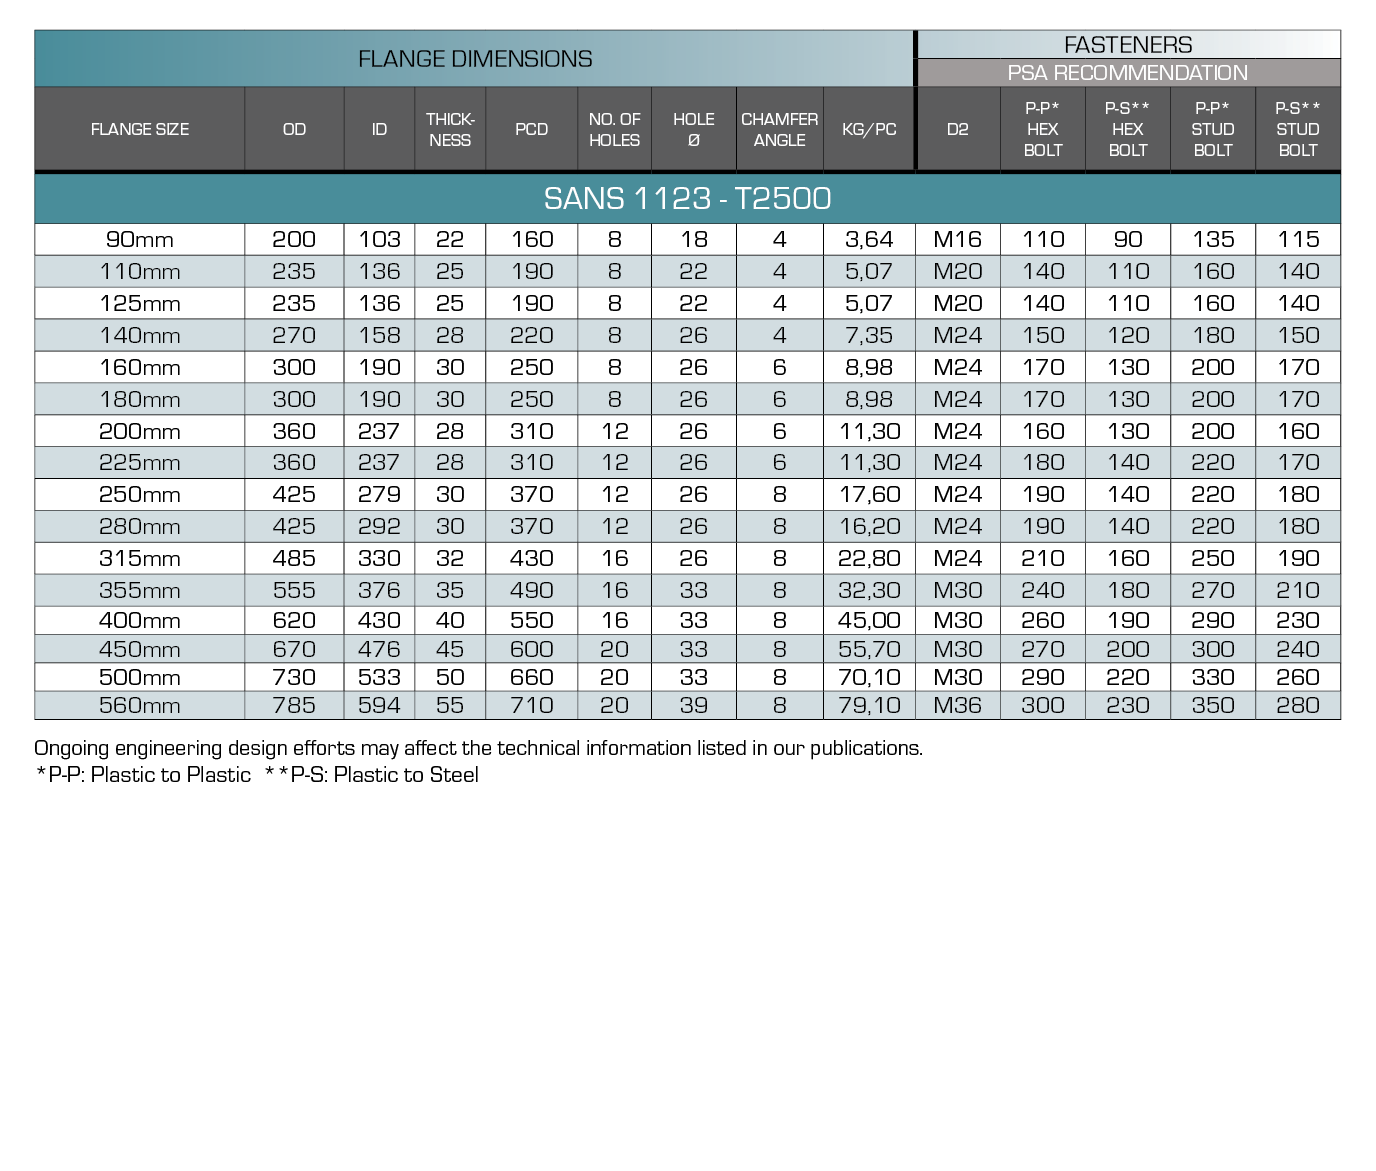1376x1171 pixels.
Task: Select the KG/PC column header
Action: (x=869, y=129)
